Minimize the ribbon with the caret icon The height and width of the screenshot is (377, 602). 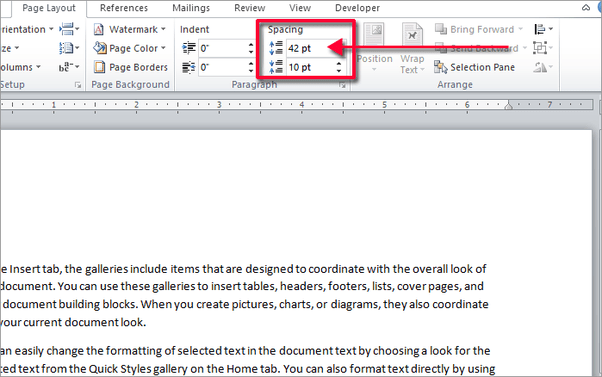586,8
